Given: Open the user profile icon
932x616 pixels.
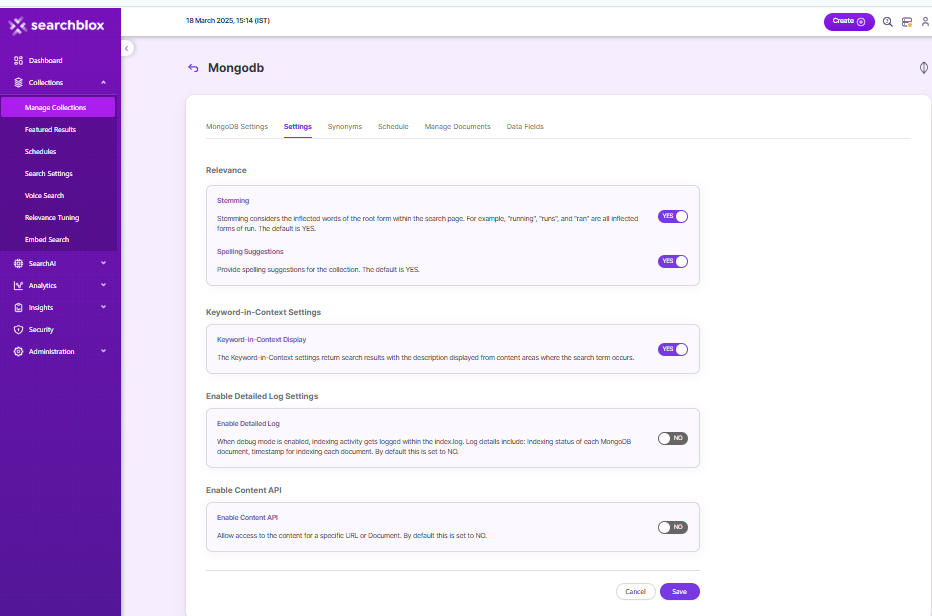Looking at the screenshot, I should [925, 22].
